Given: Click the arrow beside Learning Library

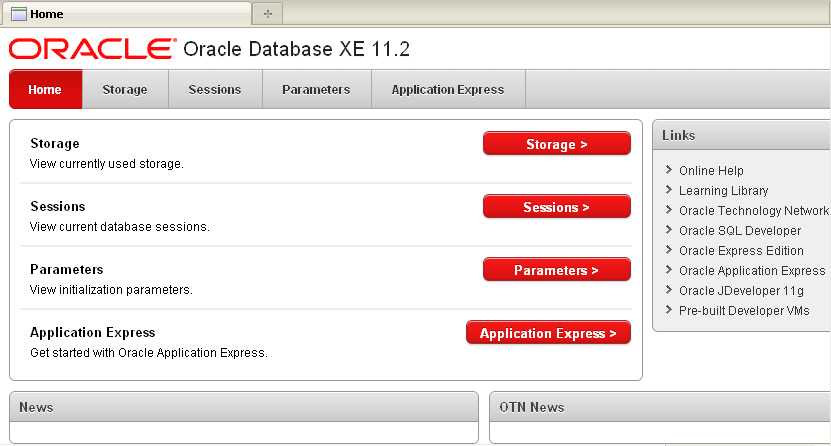Looking at the screenshot, I should click(668, 190).
